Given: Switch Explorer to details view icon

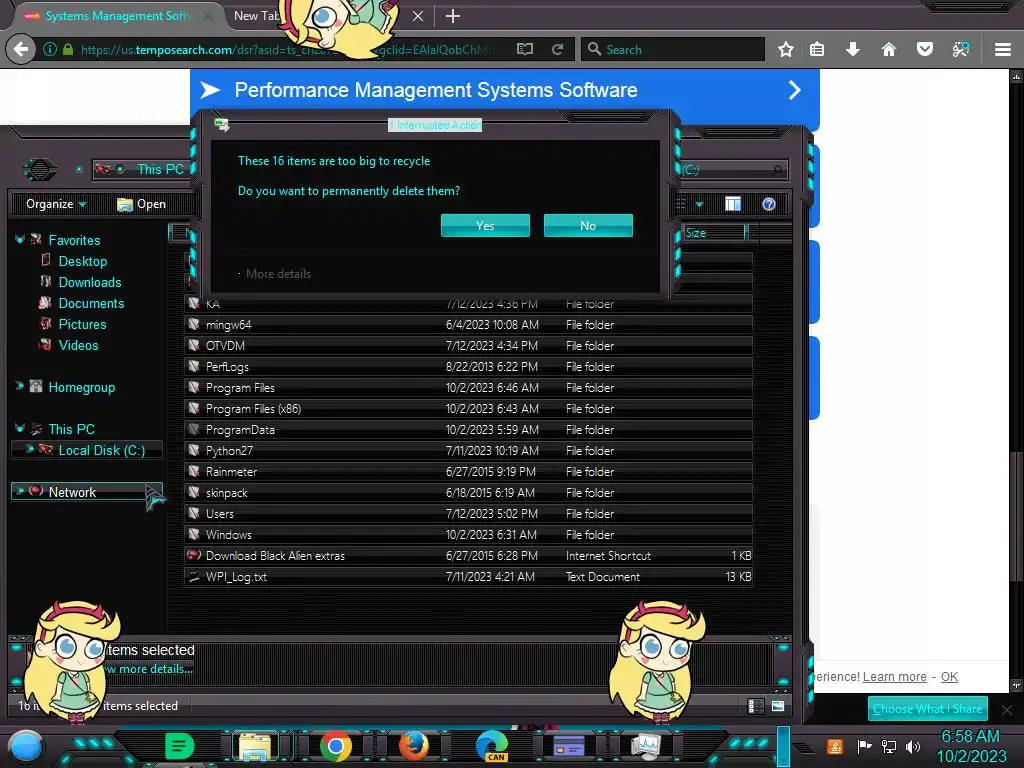Looking at the screenshot, I should tap(756, 706).
